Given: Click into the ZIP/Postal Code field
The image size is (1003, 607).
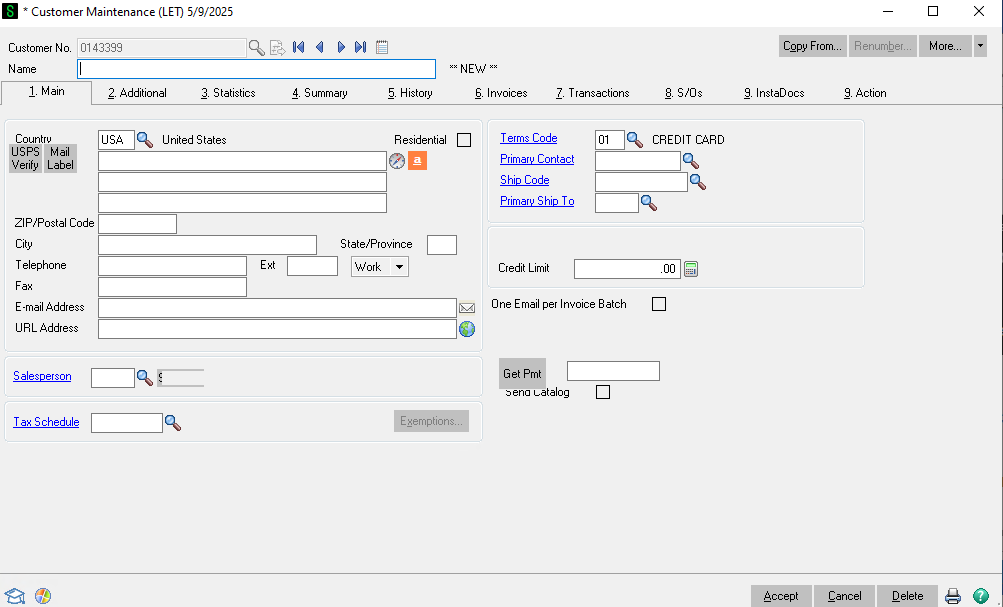Looking at the screenshot, I should (x=137, y=223).
